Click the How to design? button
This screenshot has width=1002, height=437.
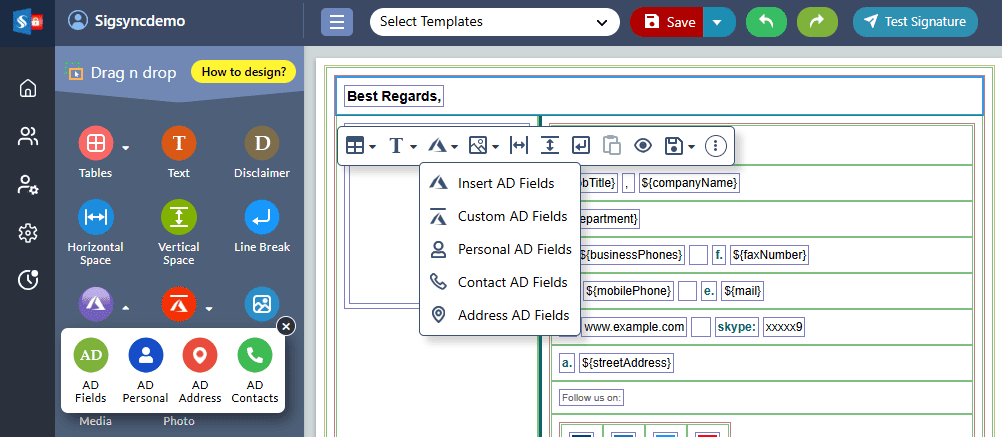coord(243,72)
